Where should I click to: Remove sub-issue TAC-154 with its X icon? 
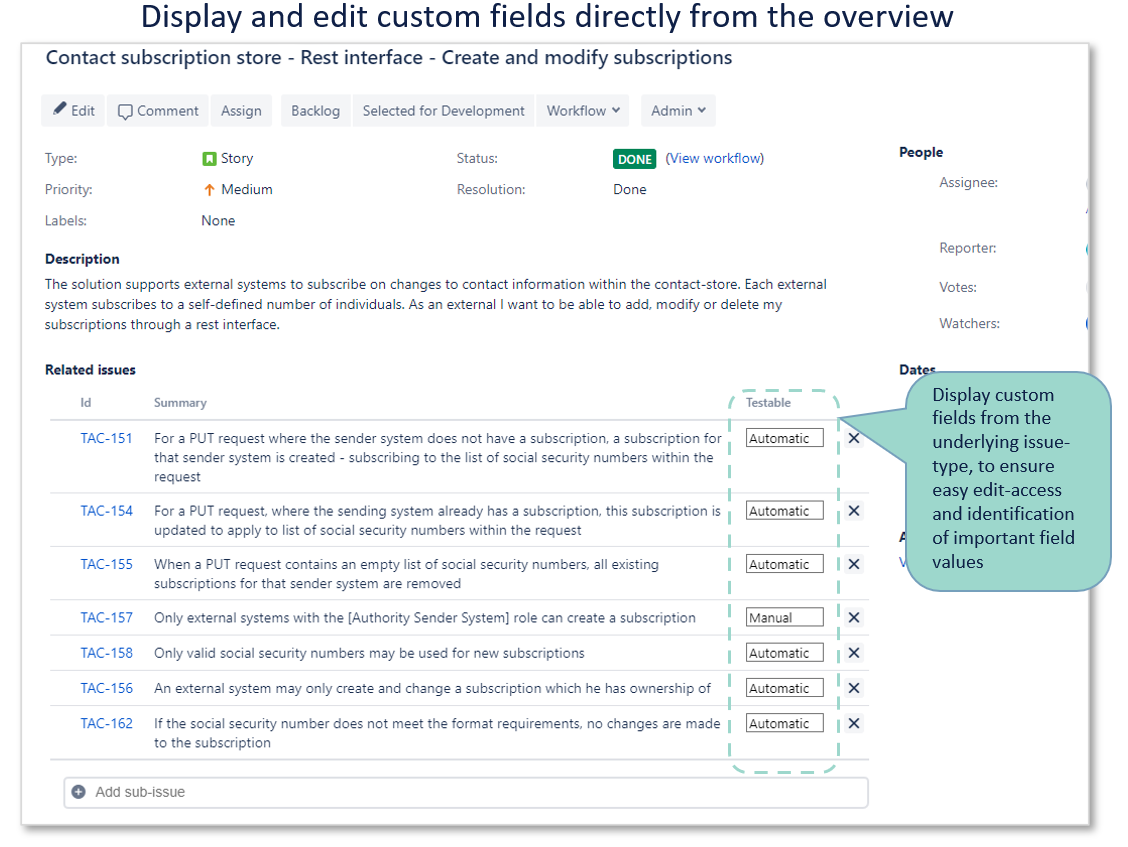853,511
